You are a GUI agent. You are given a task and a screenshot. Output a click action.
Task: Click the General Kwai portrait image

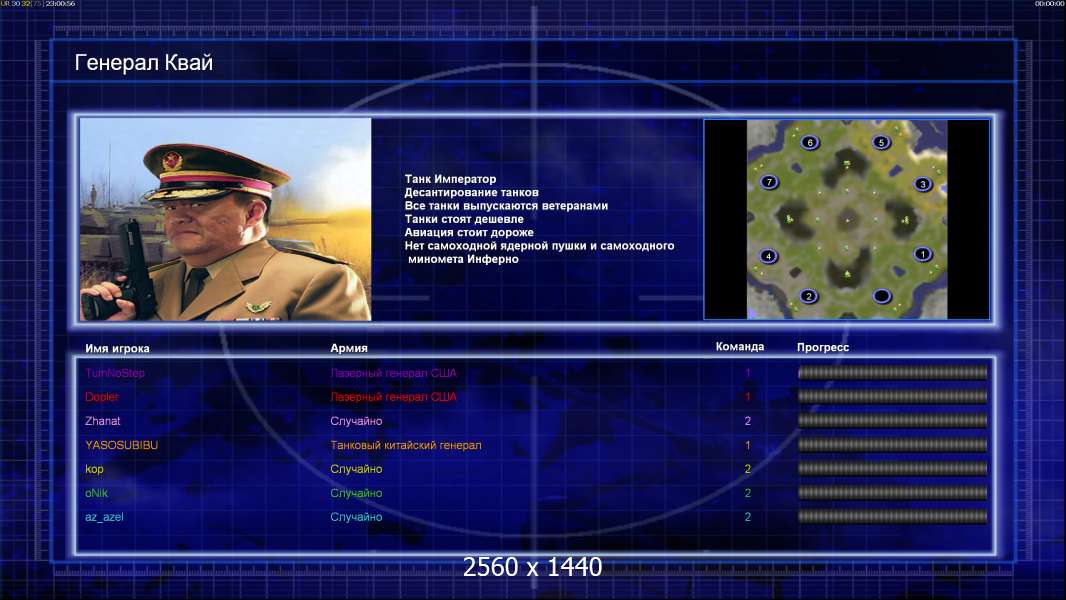pos(226,219)
